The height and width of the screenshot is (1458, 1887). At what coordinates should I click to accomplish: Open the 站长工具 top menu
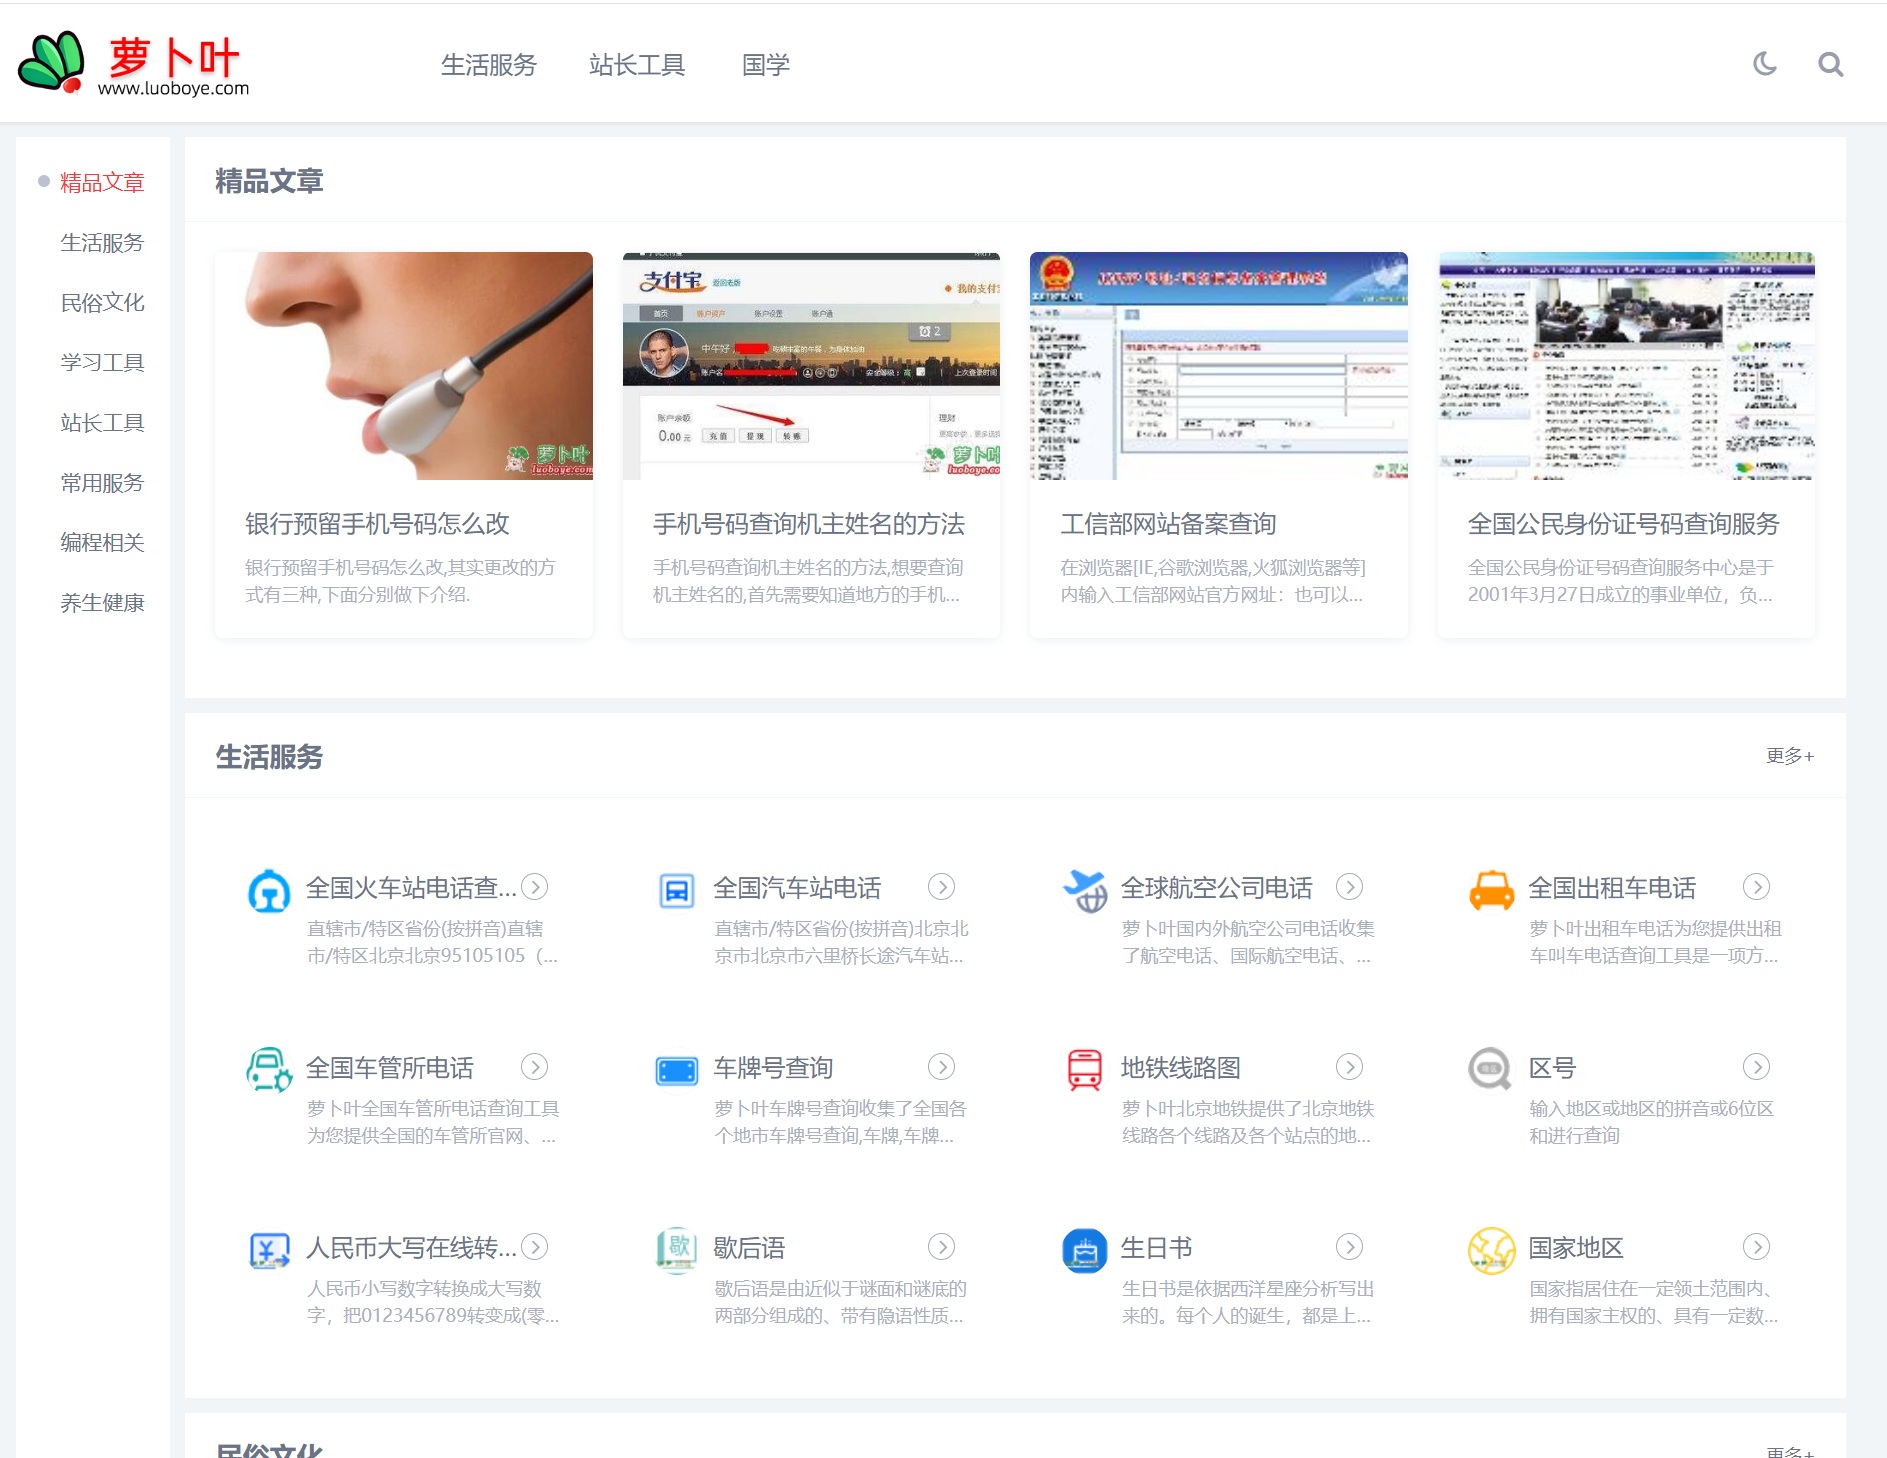coord(637,65)
